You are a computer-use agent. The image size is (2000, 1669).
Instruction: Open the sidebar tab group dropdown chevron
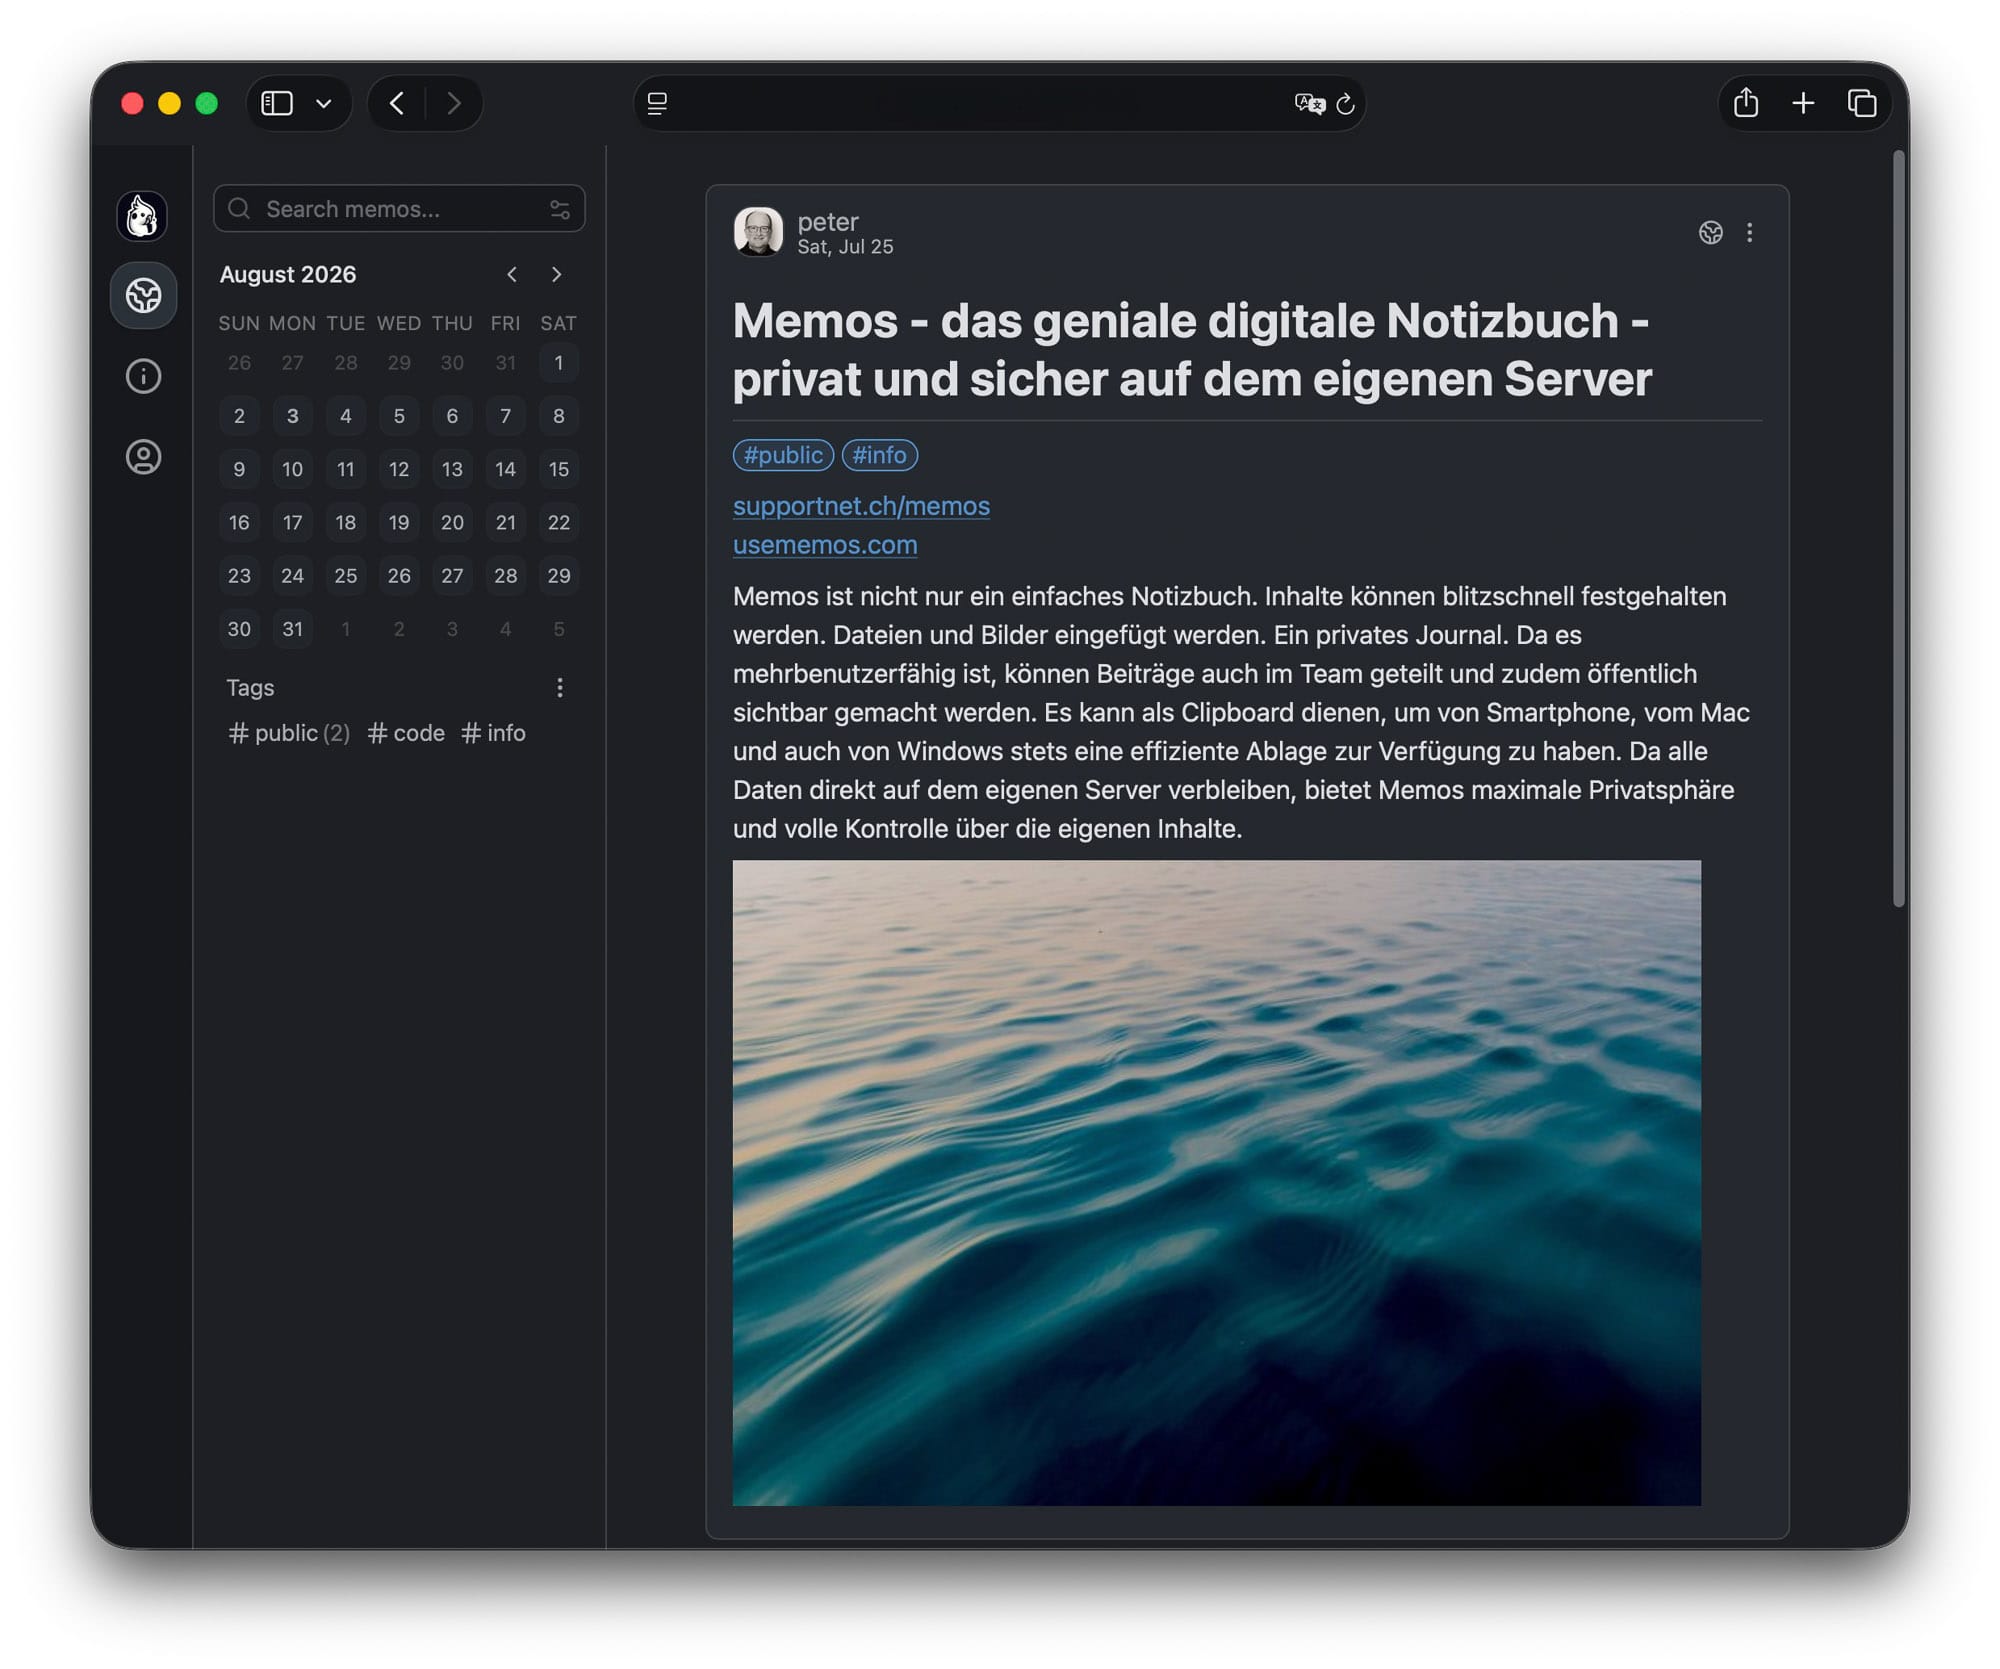click(324, 103)
